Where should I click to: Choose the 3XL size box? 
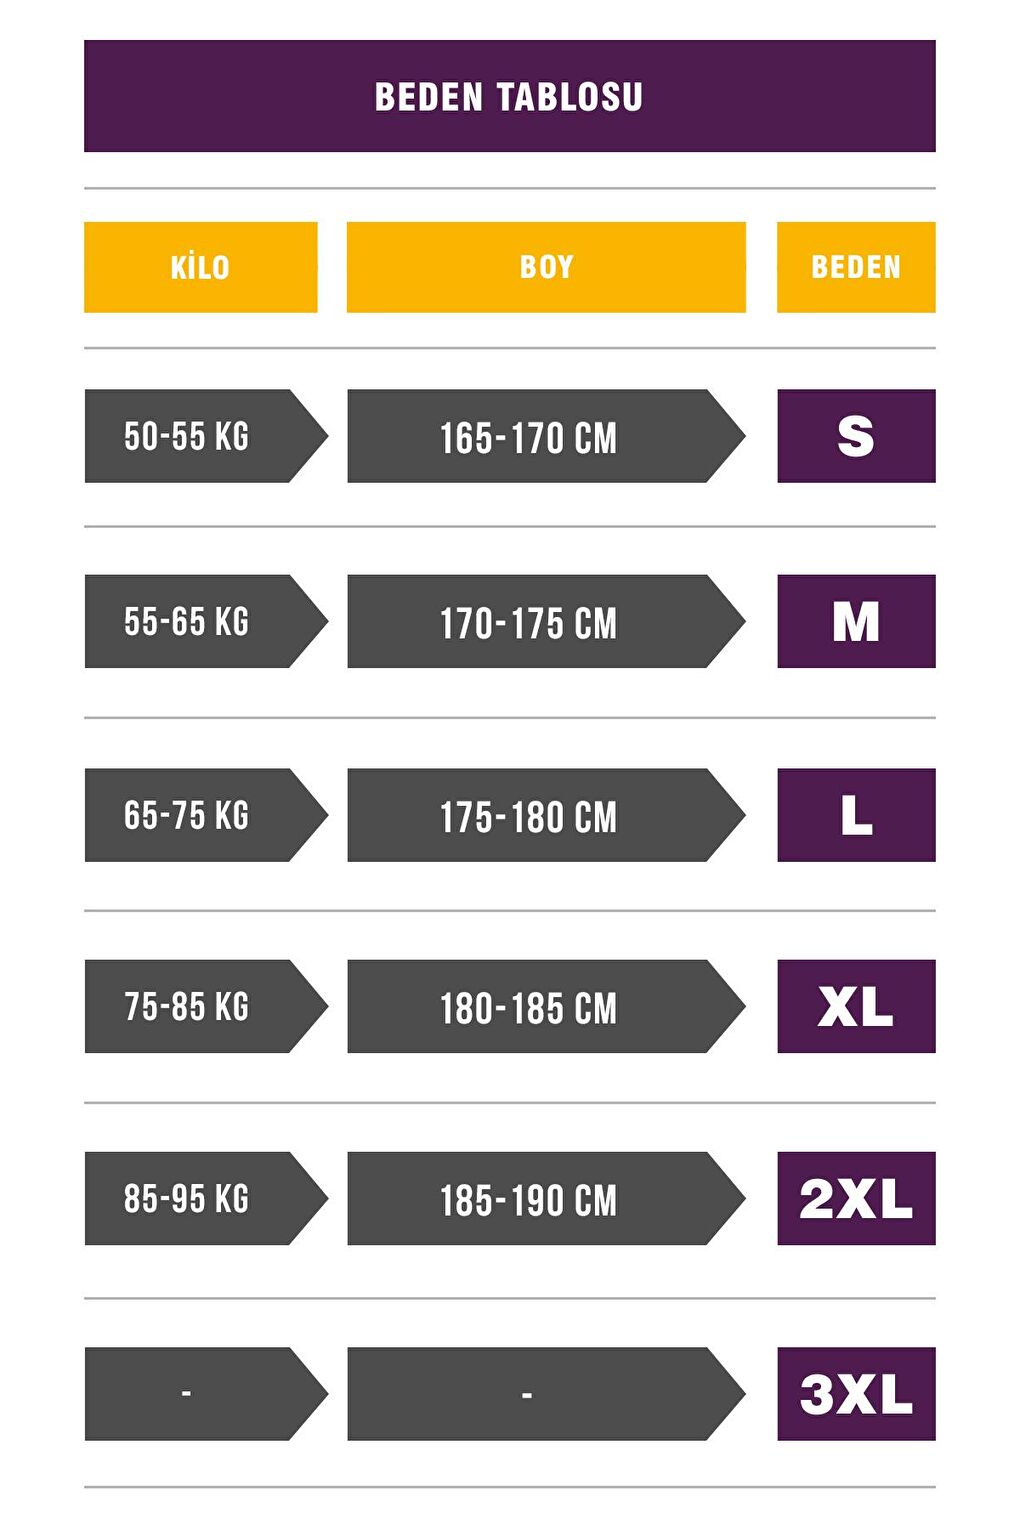click(x=856, y=1394)
